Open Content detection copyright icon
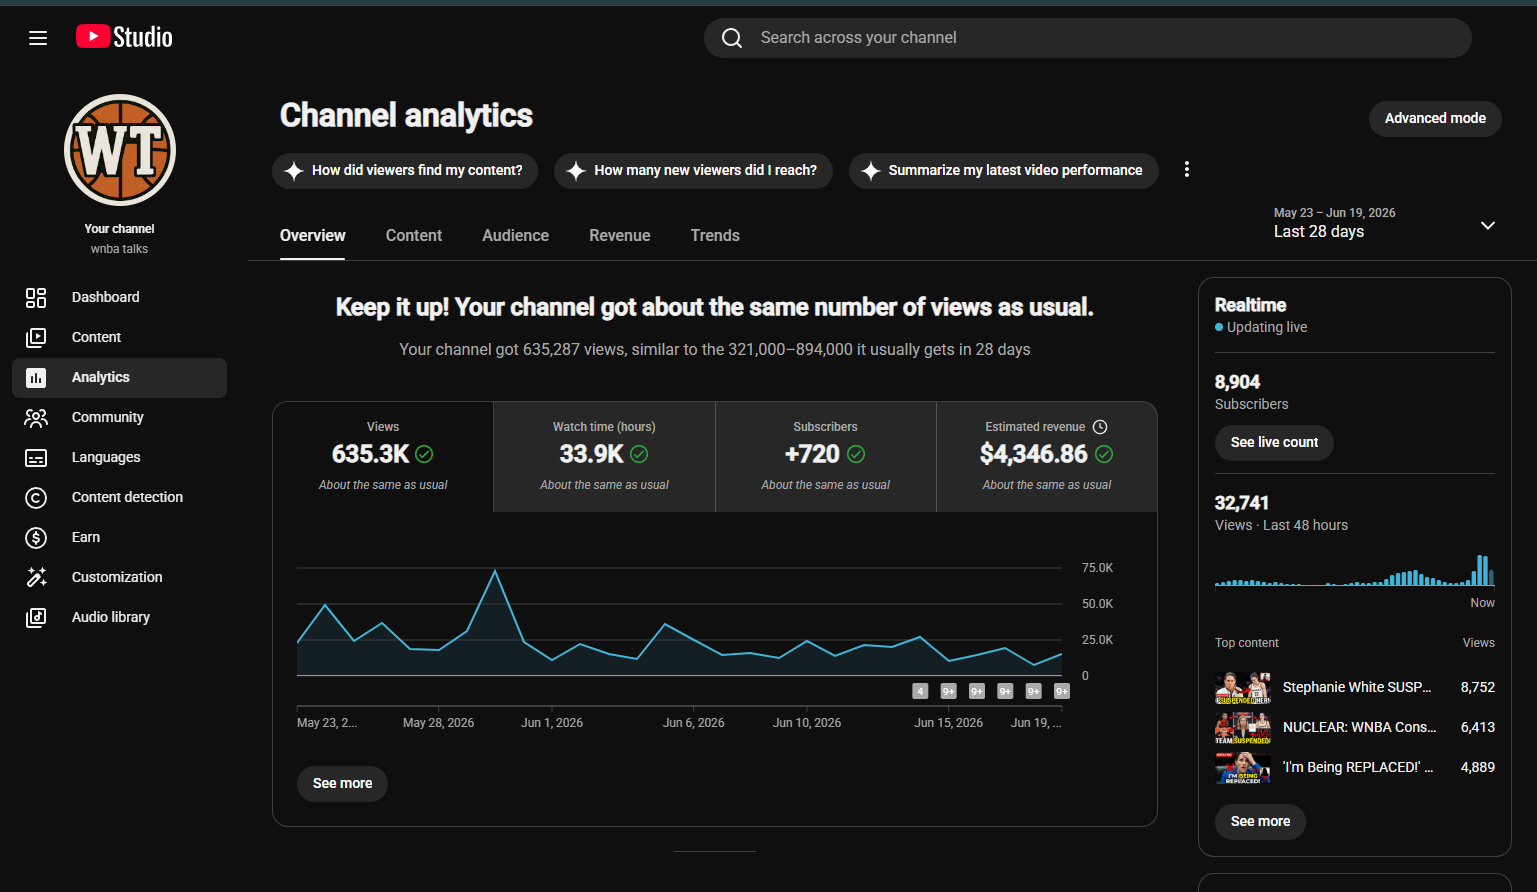Screen dimensions: 1537x892 [36, 497]
